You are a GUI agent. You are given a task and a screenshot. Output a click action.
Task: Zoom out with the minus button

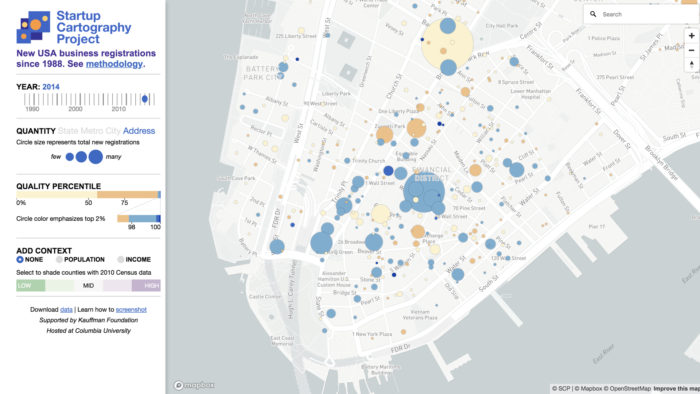tap(692, 50)
